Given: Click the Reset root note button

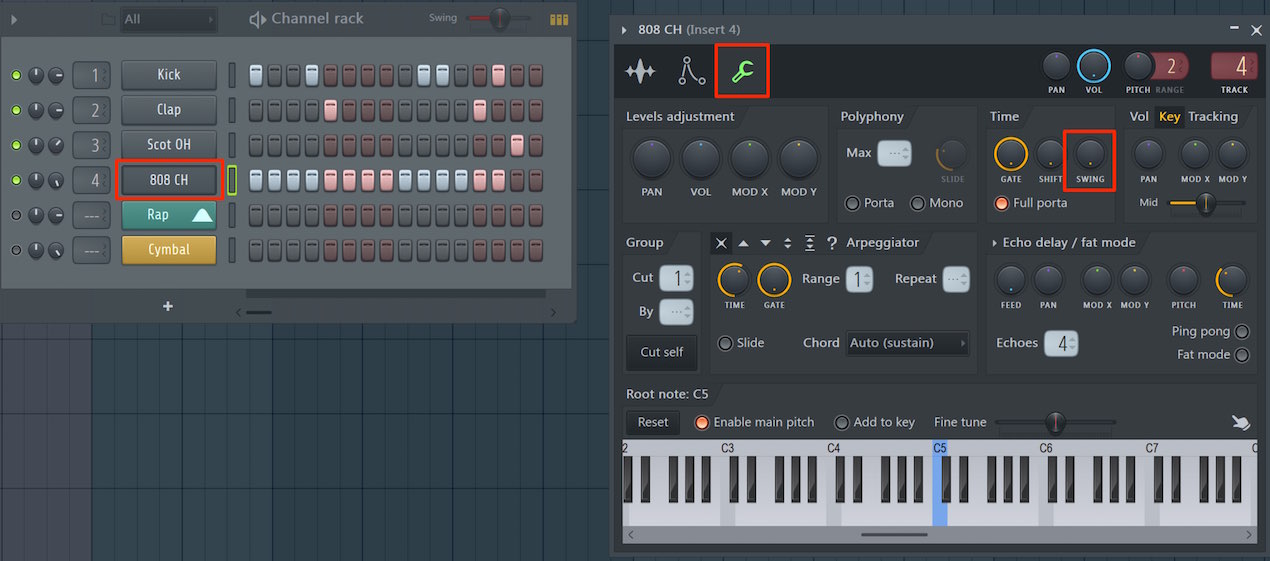Looking at the screenshot, I should coord(653,422).
